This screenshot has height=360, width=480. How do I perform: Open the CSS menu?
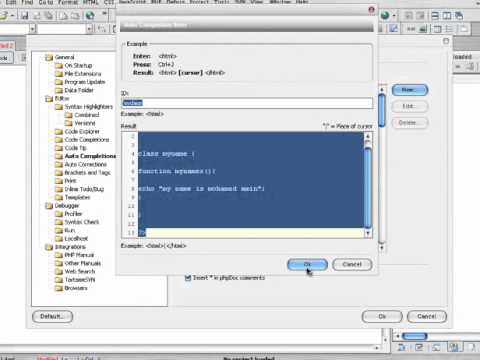tap(109, 2)
